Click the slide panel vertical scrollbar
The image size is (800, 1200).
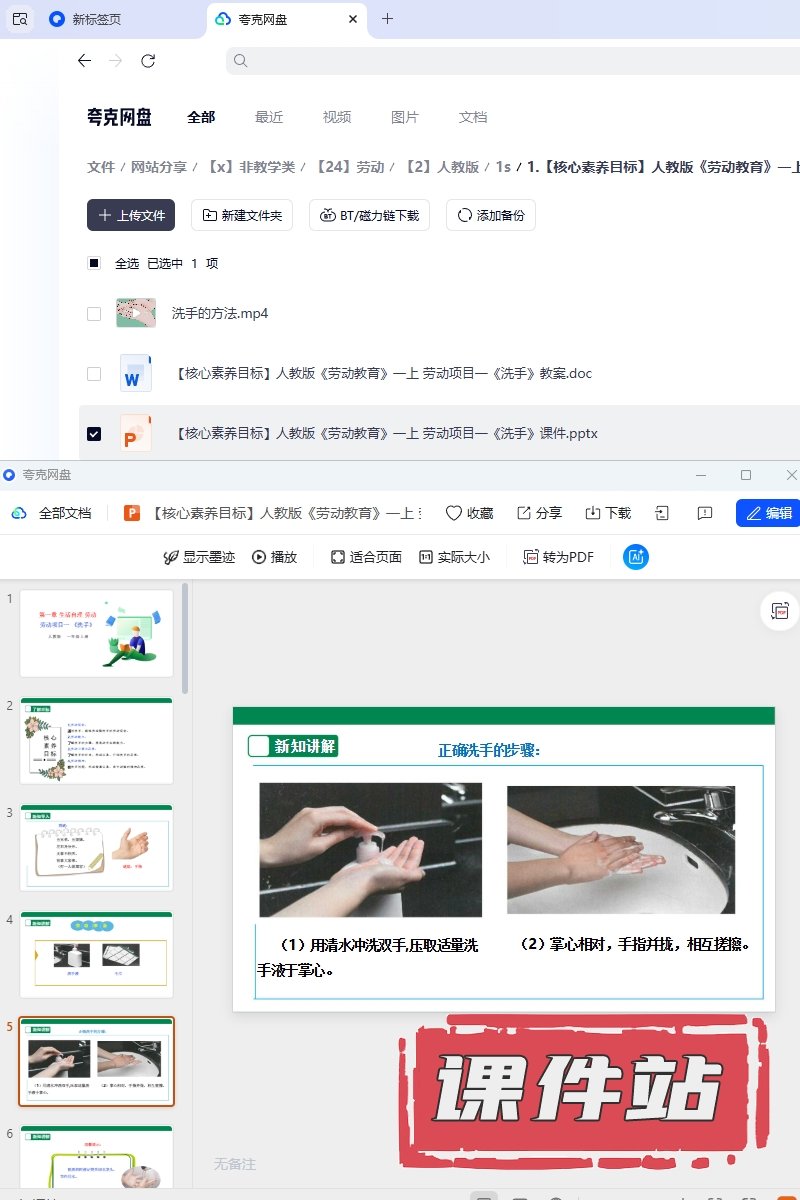tap(186, 640)
